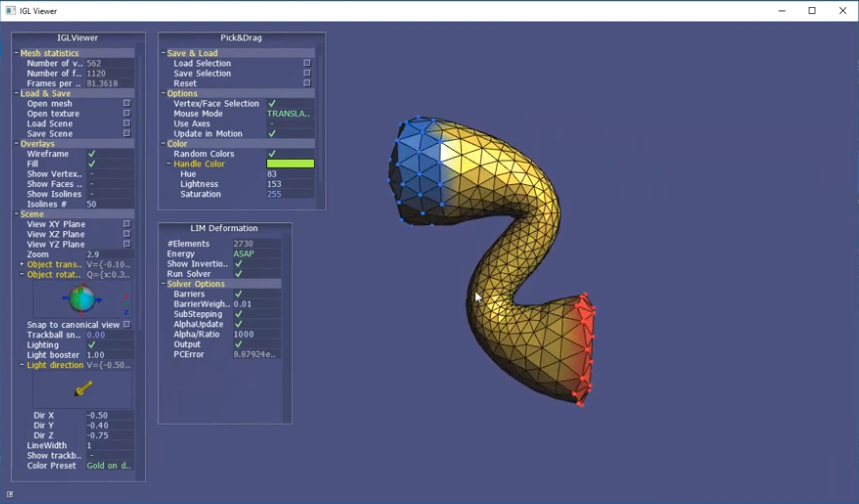Click the Energy ASAP value
This screenshot has width=859, height=504.
(x=244, y=254)
